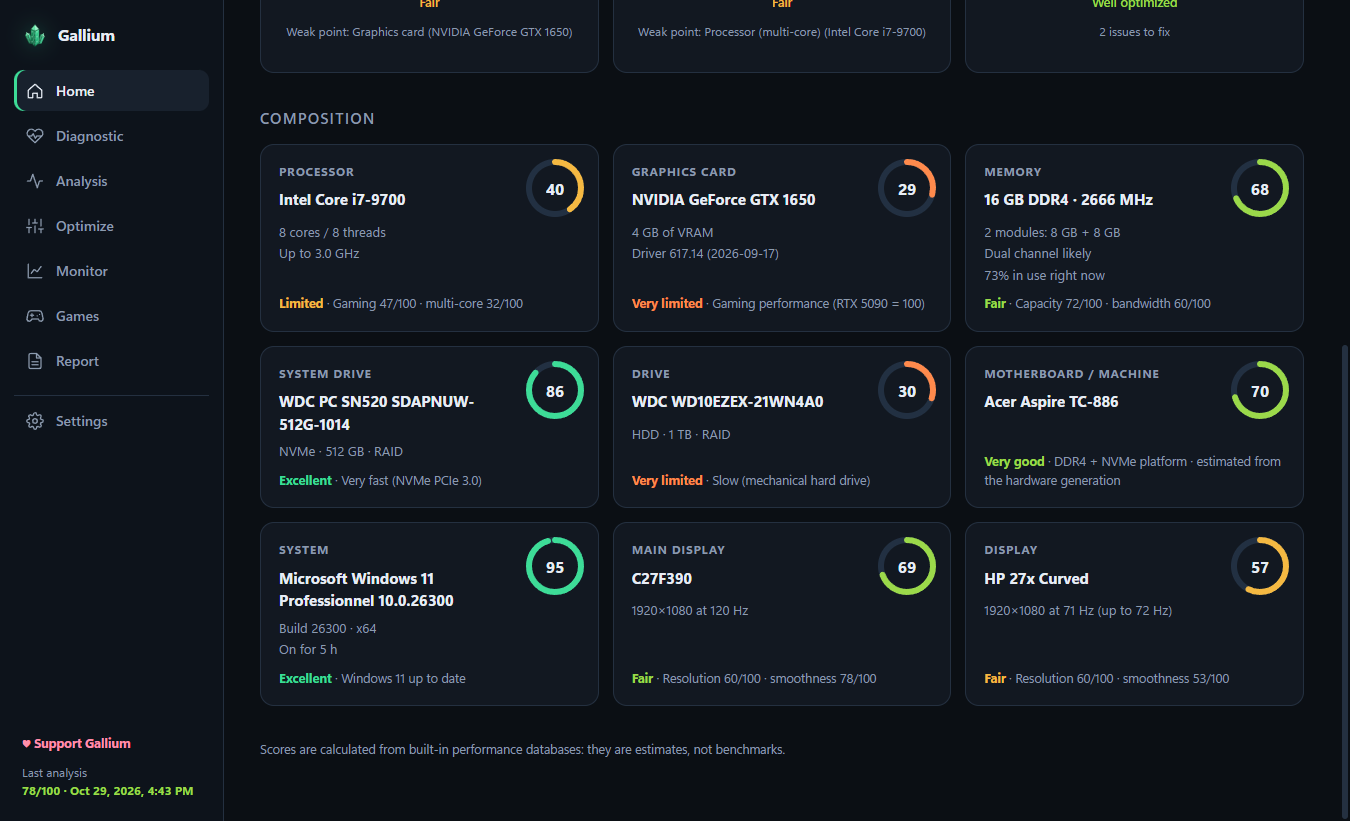Screen dimensions: 1350x821
Task: Open the Optimize section
Action: tap(111, 226)
